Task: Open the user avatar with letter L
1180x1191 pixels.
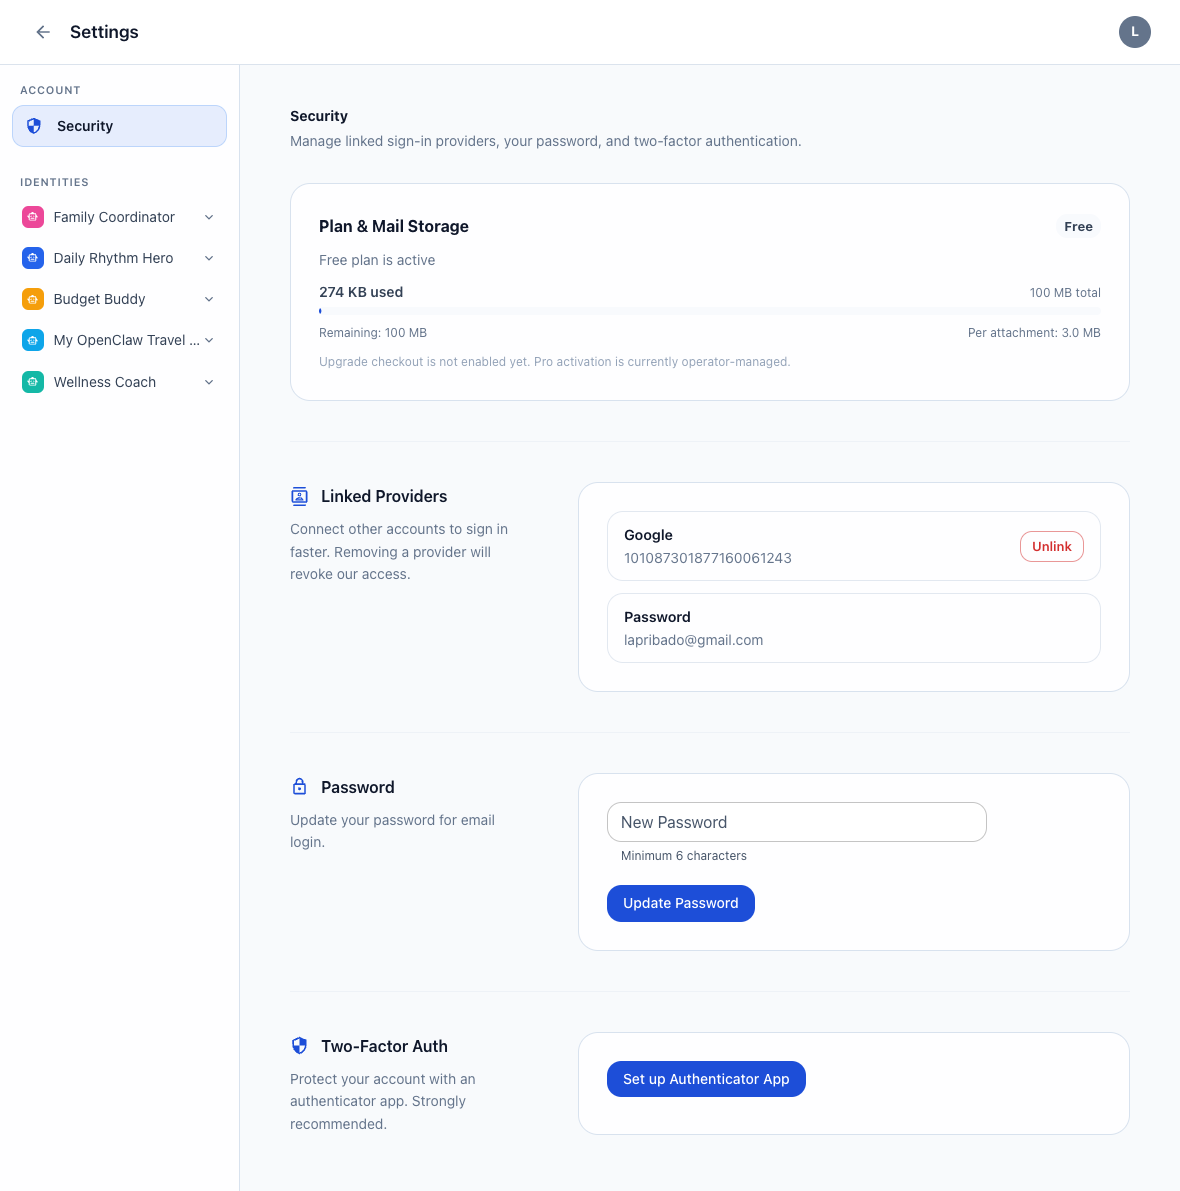Action: pos(1134,32)
